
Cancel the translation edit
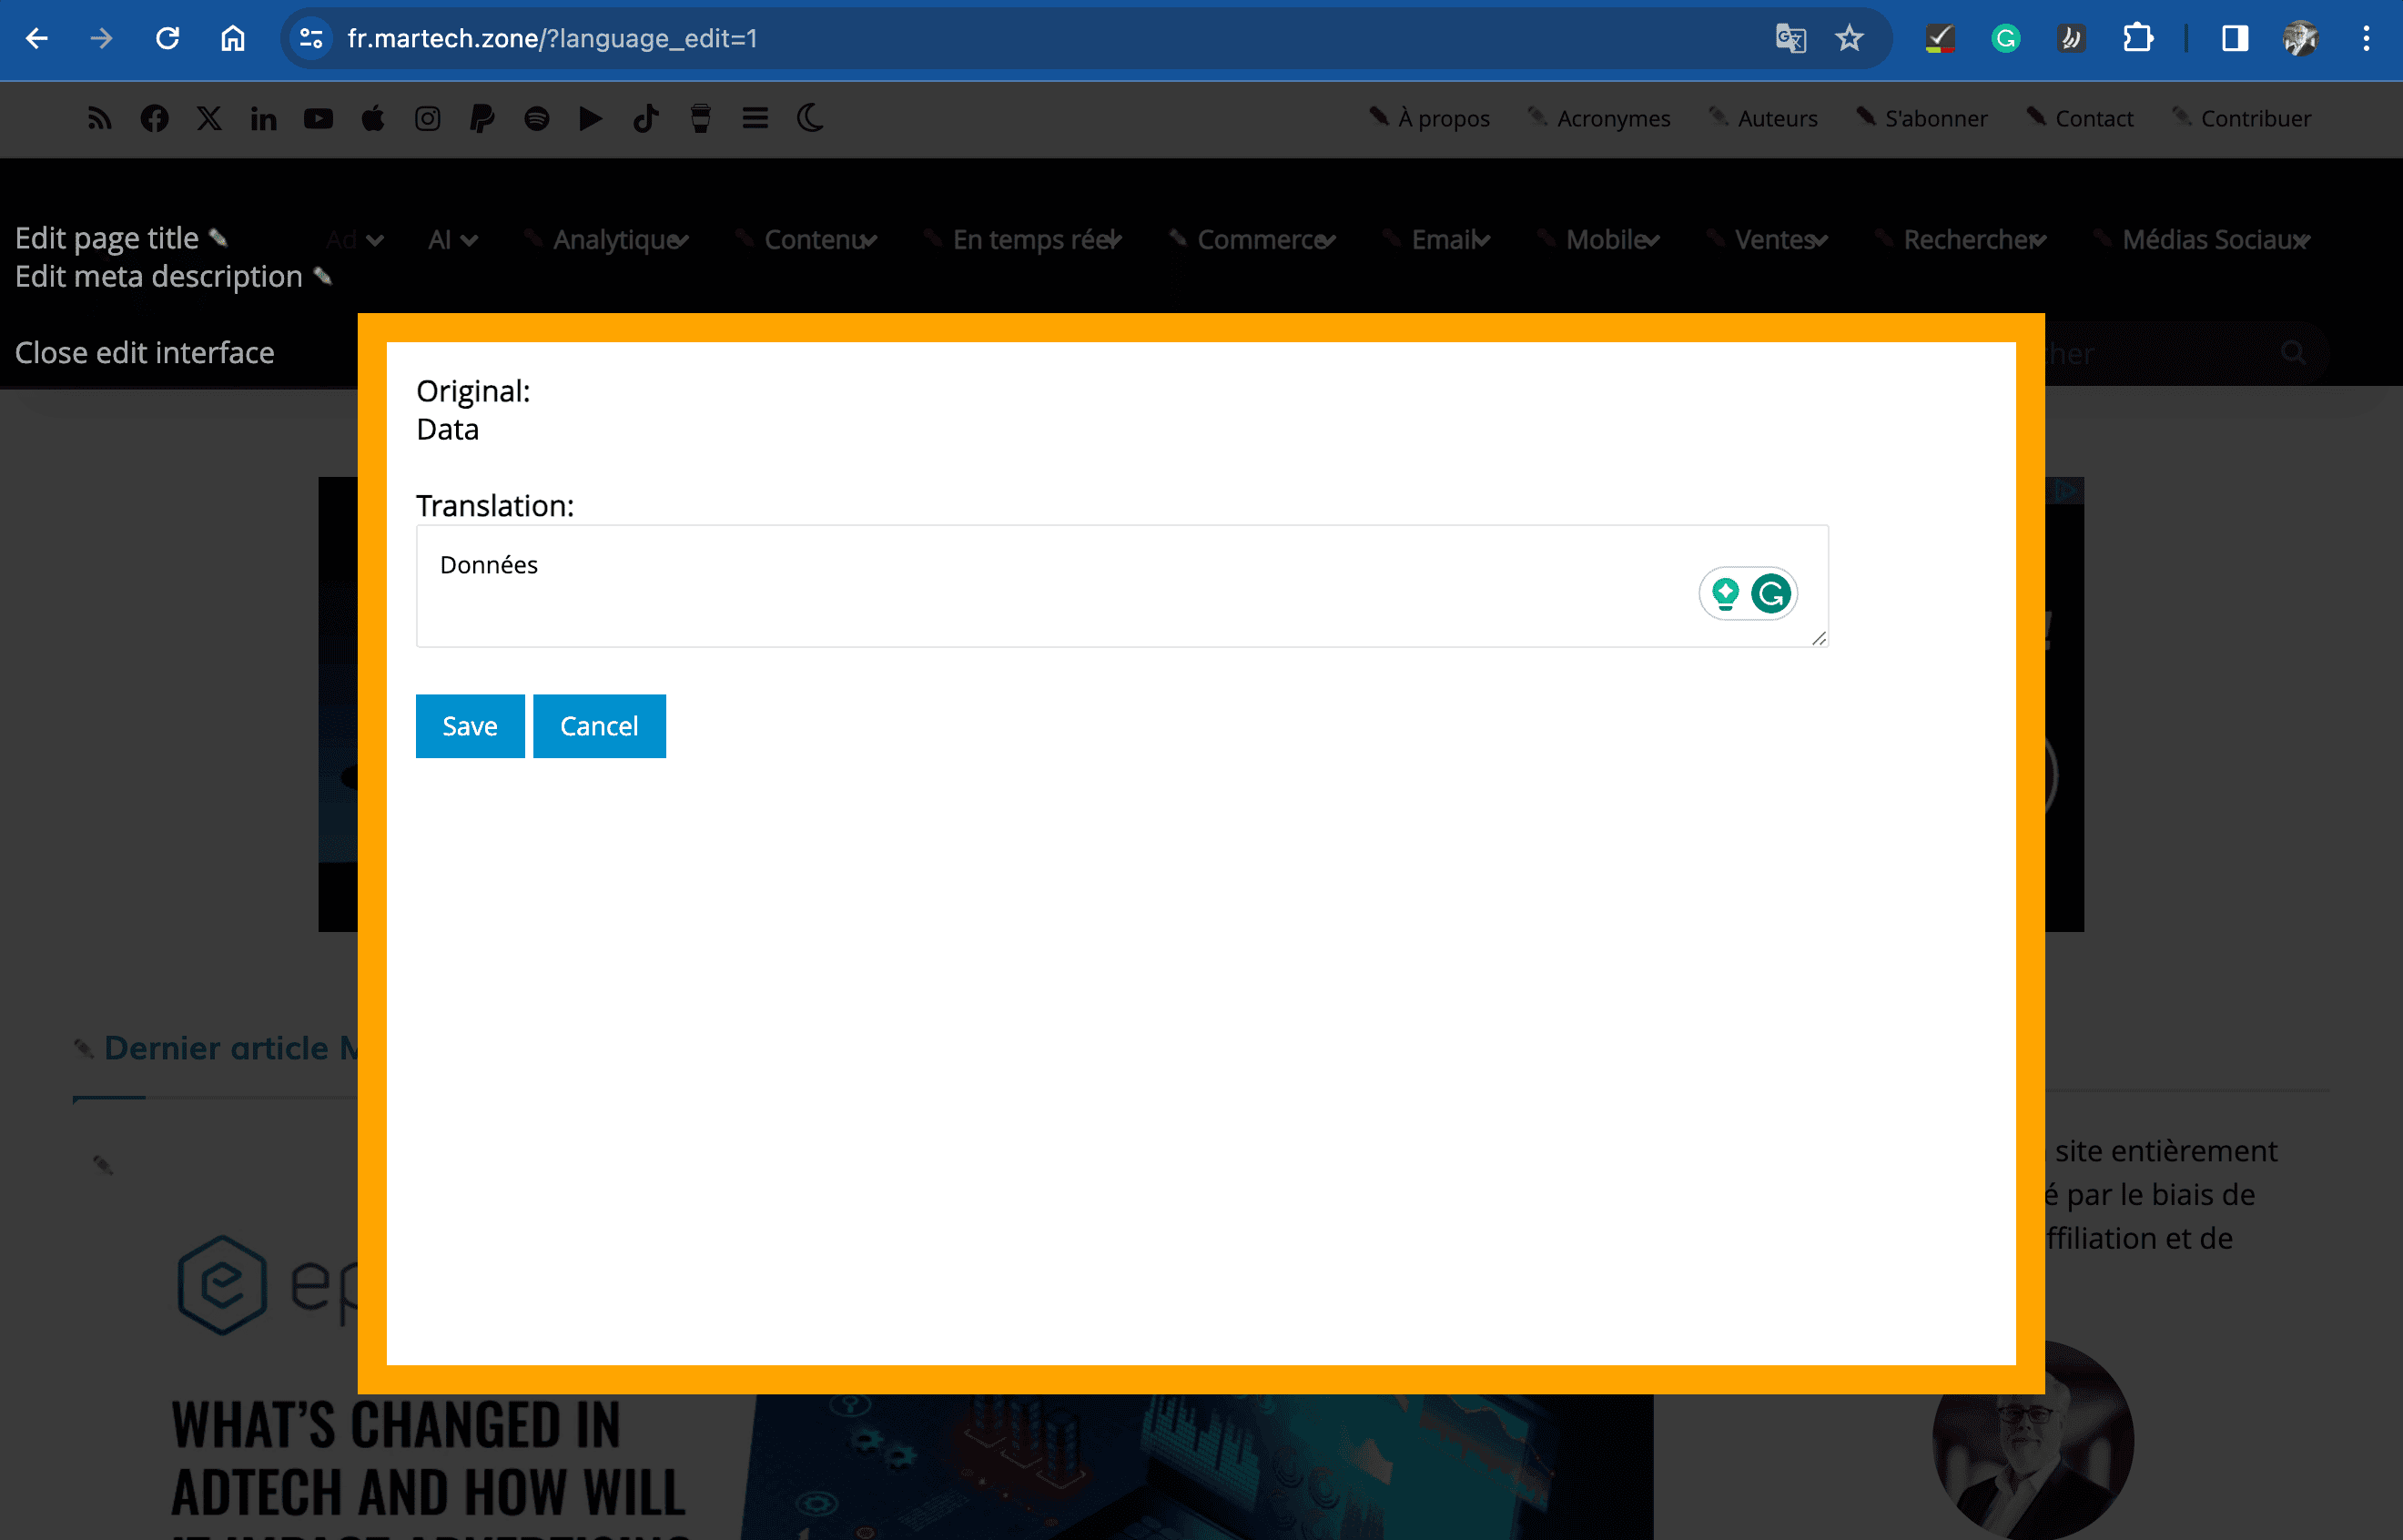598,726
